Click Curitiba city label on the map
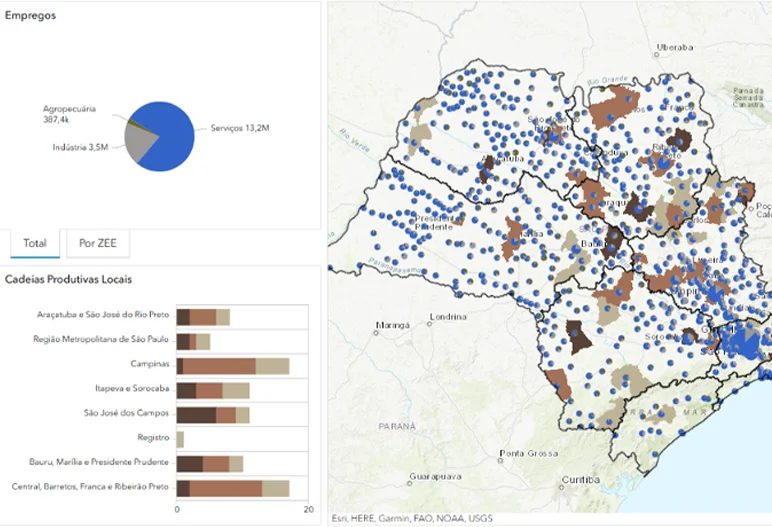The image size is (772, 527). pyautogui.click(x=581, y=480)
